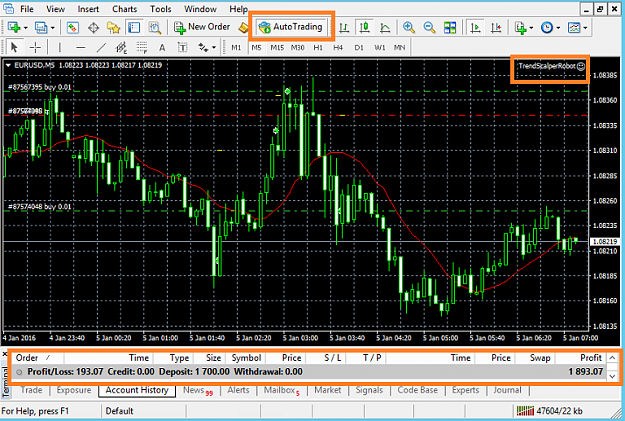Zoom in on the chart
This screenshot has height=421, width=625.
tap(409, 28)
